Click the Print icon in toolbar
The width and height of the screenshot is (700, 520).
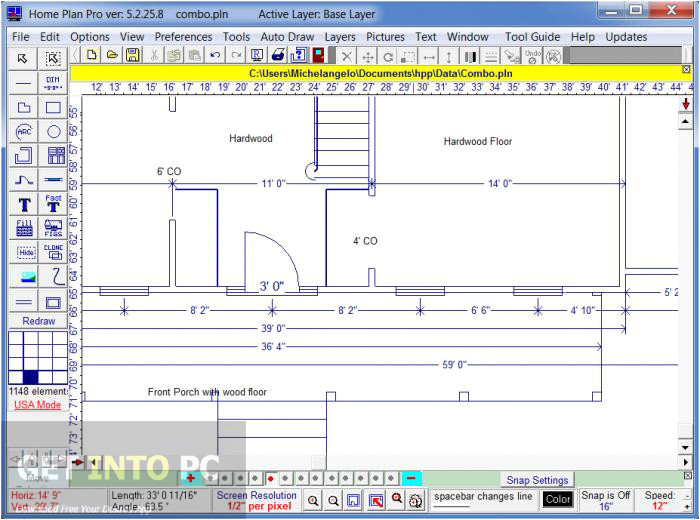278,56
